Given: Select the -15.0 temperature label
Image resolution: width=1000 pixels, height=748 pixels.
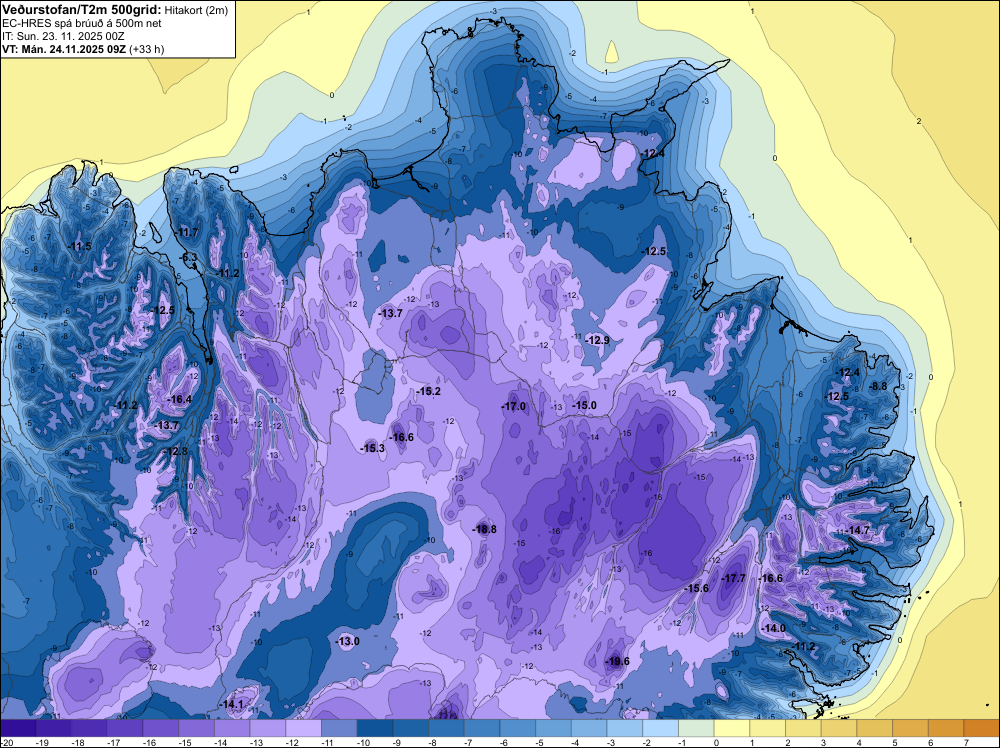Looking at the screenshot, I should [x=584, y=405].
